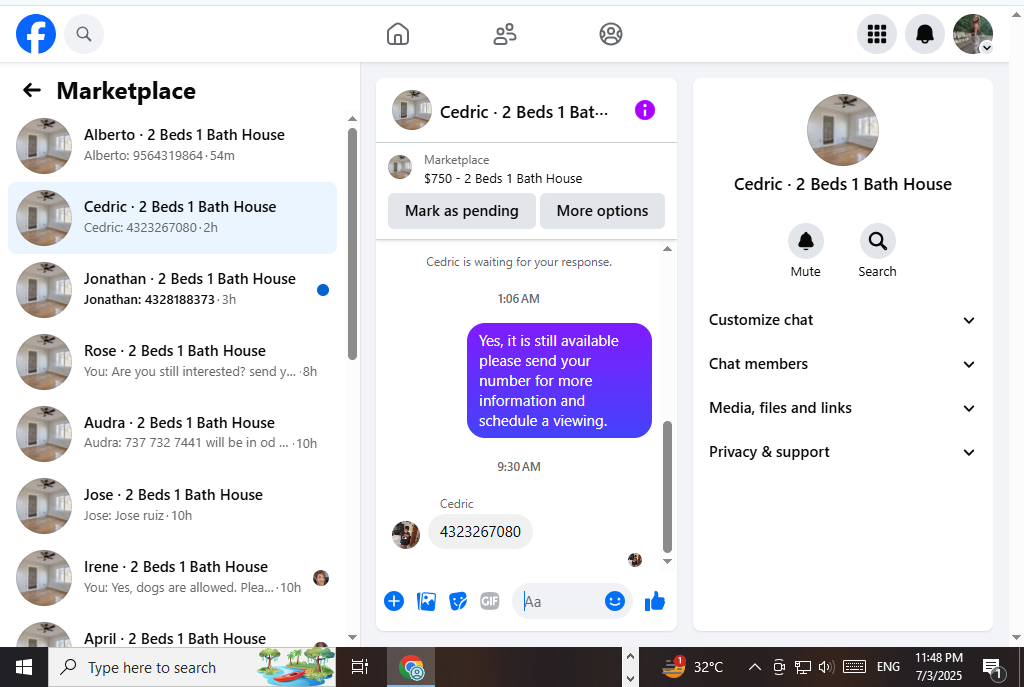This screenshot has width=1024, height=687.
Task: Click the taskbar volume icon
Action: (x=826, y=667)
